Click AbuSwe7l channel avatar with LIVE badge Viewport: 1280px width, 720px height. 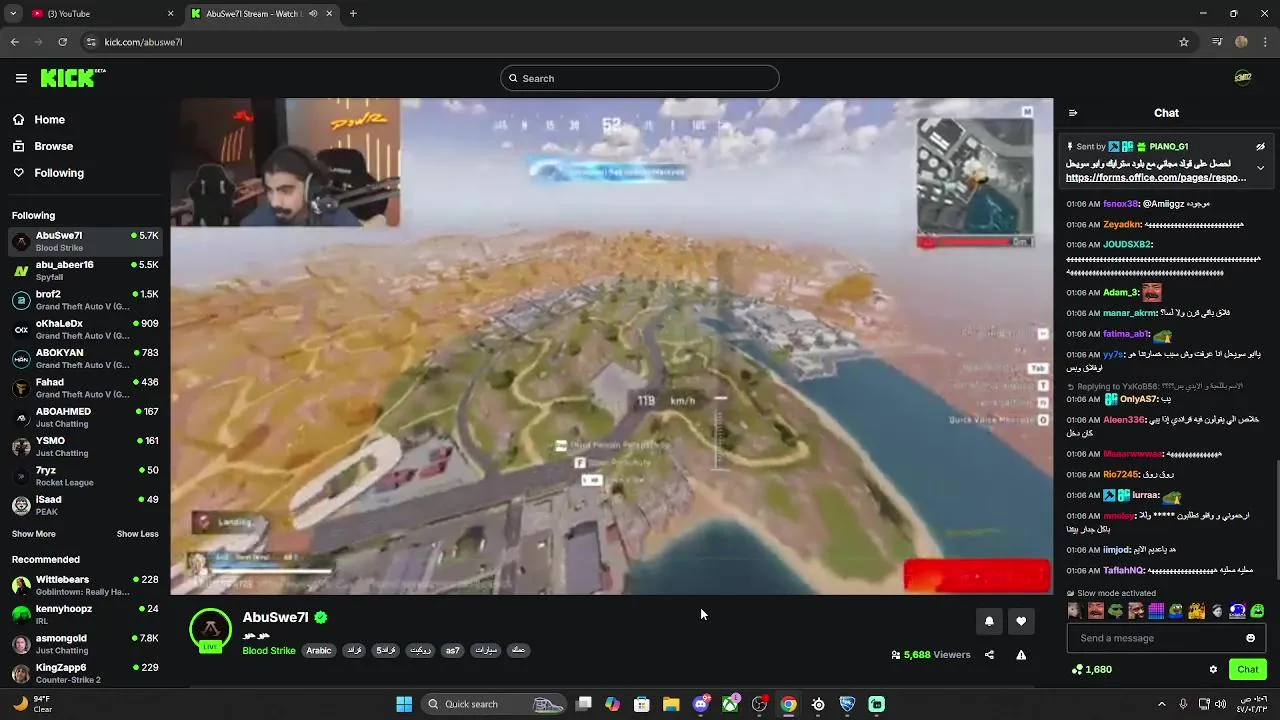pyautogui.click(x=210, y=631)
